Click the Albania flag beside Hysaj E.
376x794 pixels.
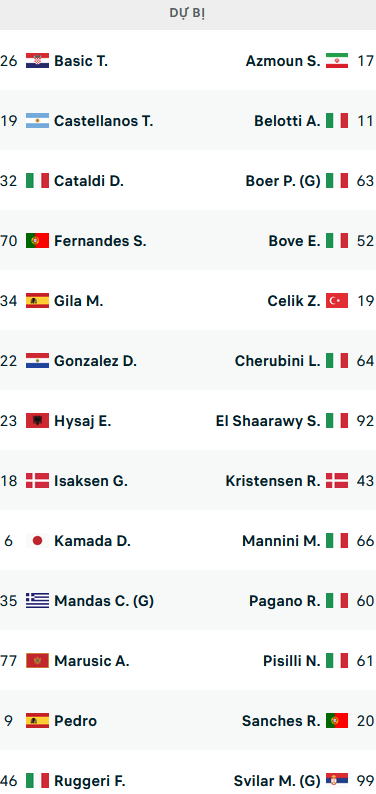[37, 421]
